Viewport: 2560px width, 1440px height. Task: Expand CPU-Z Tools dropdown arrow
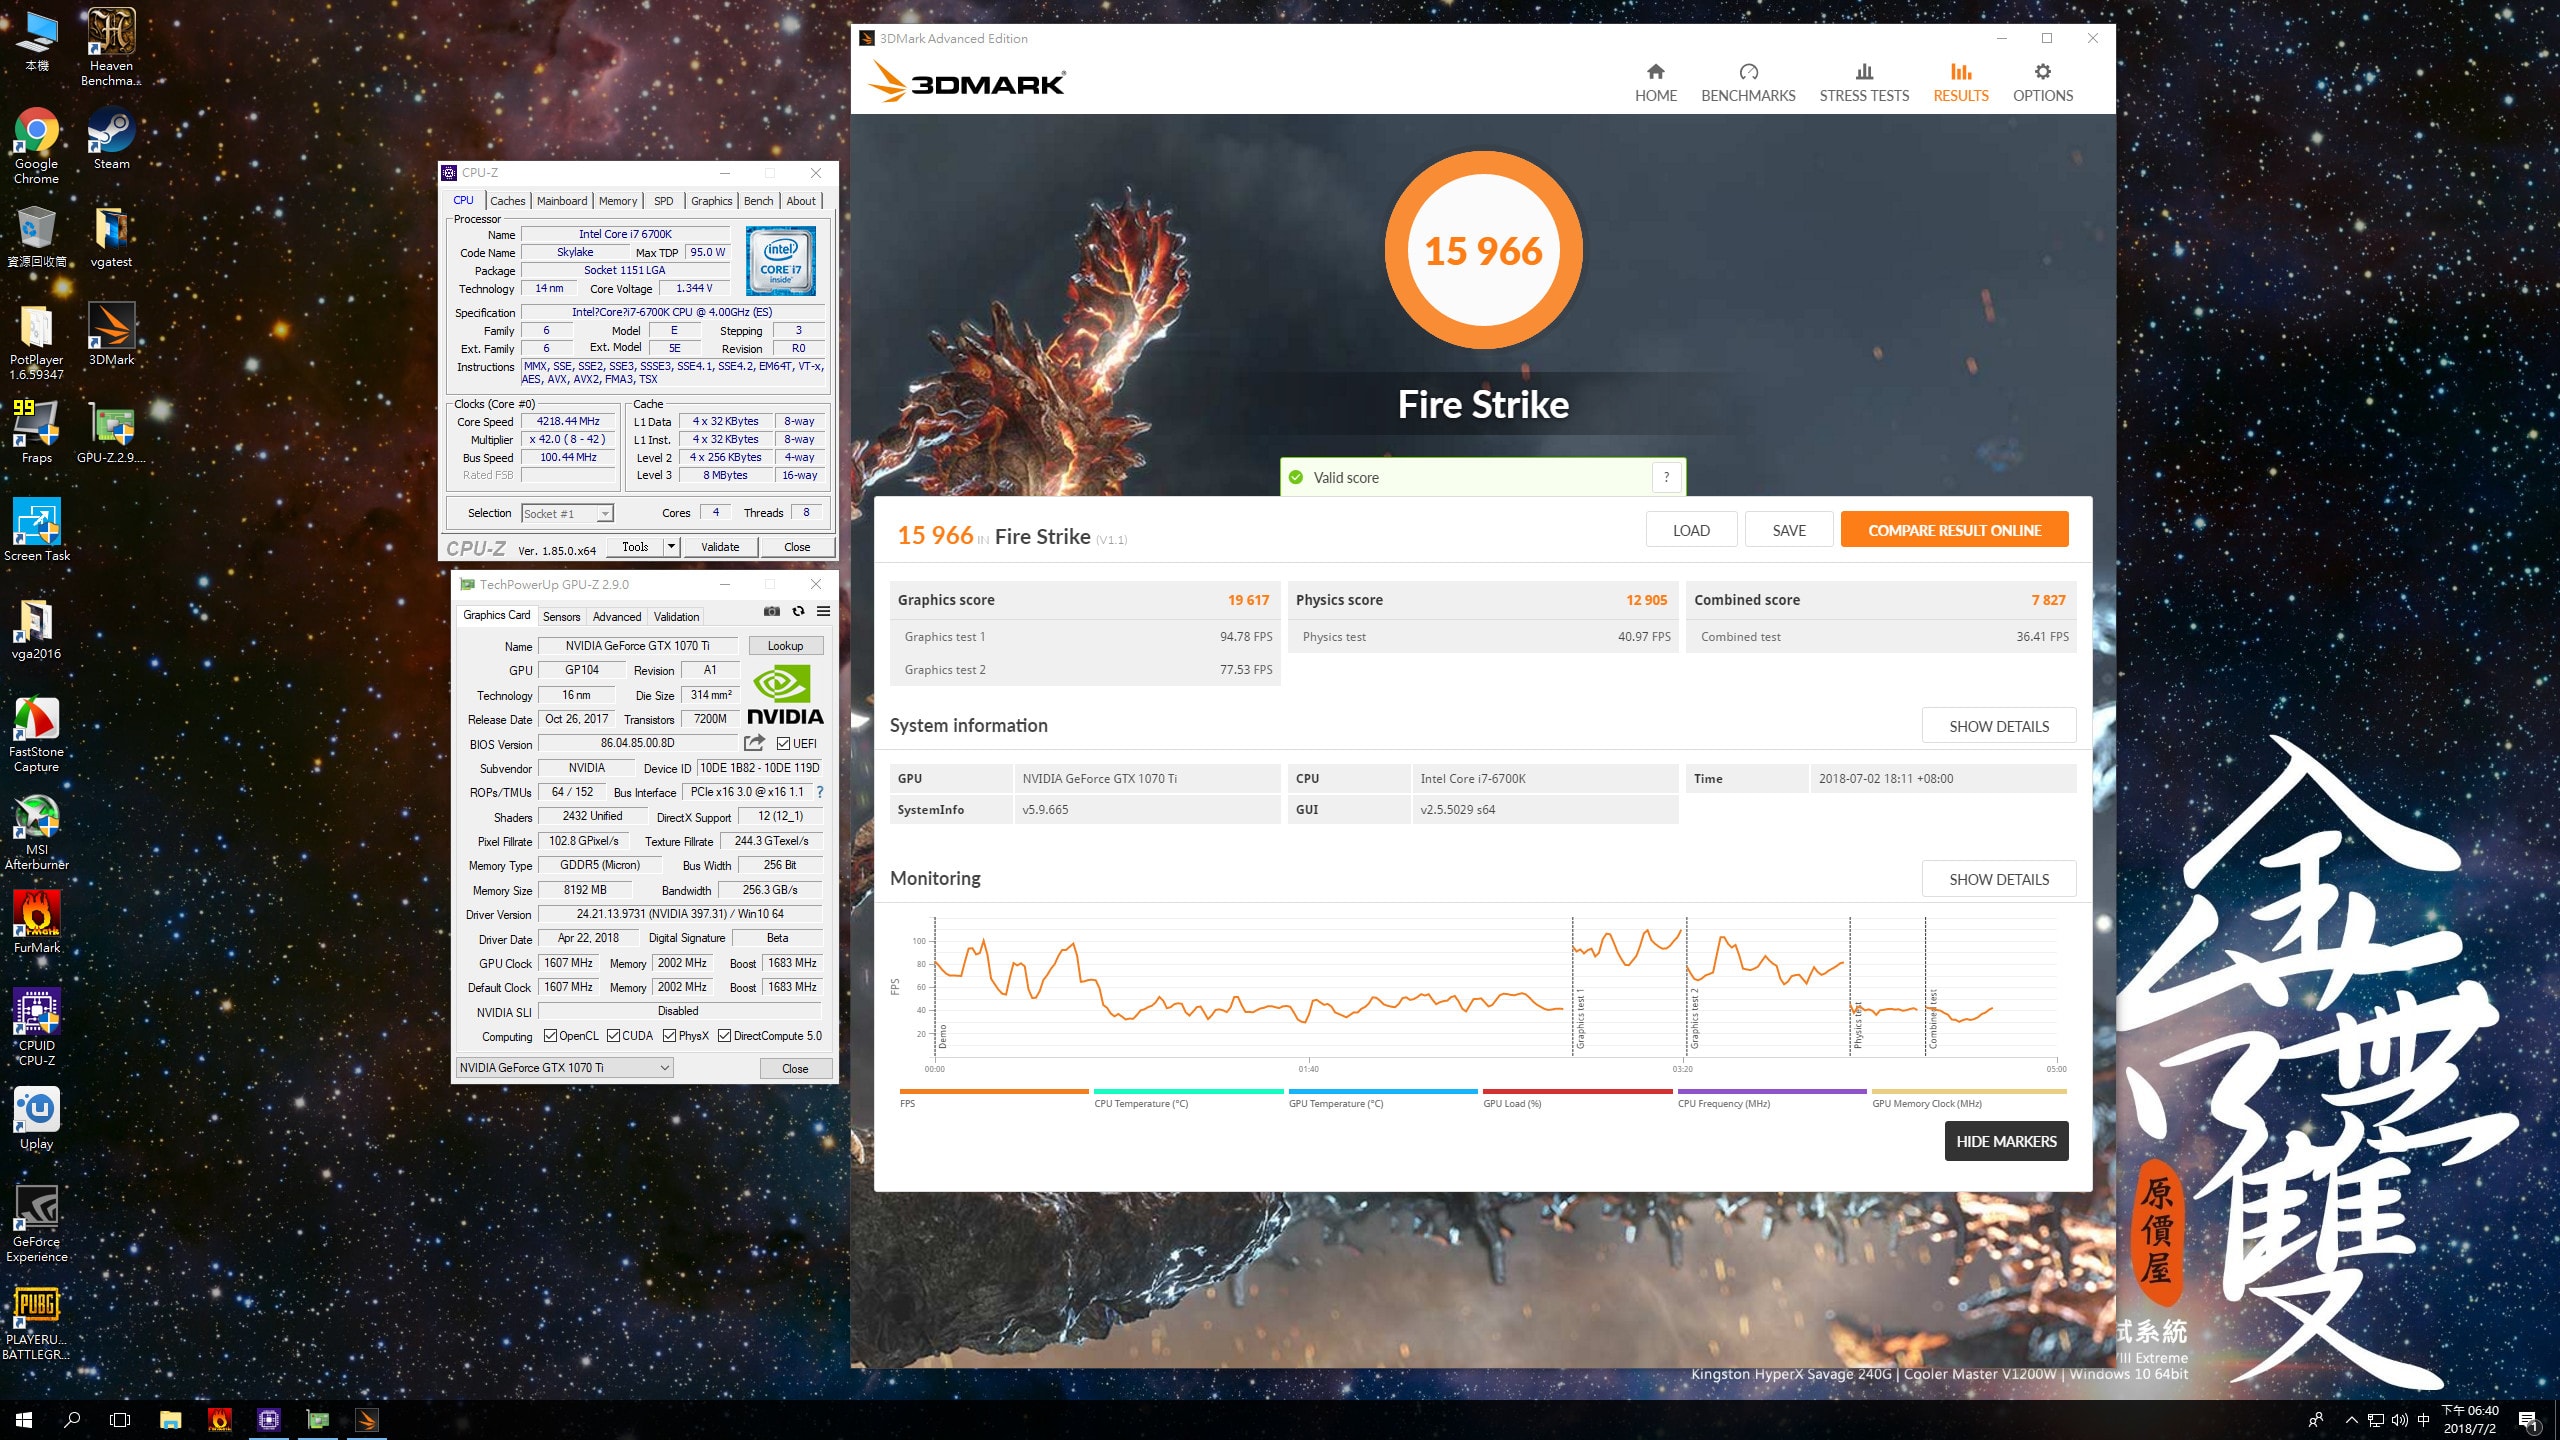672,547
